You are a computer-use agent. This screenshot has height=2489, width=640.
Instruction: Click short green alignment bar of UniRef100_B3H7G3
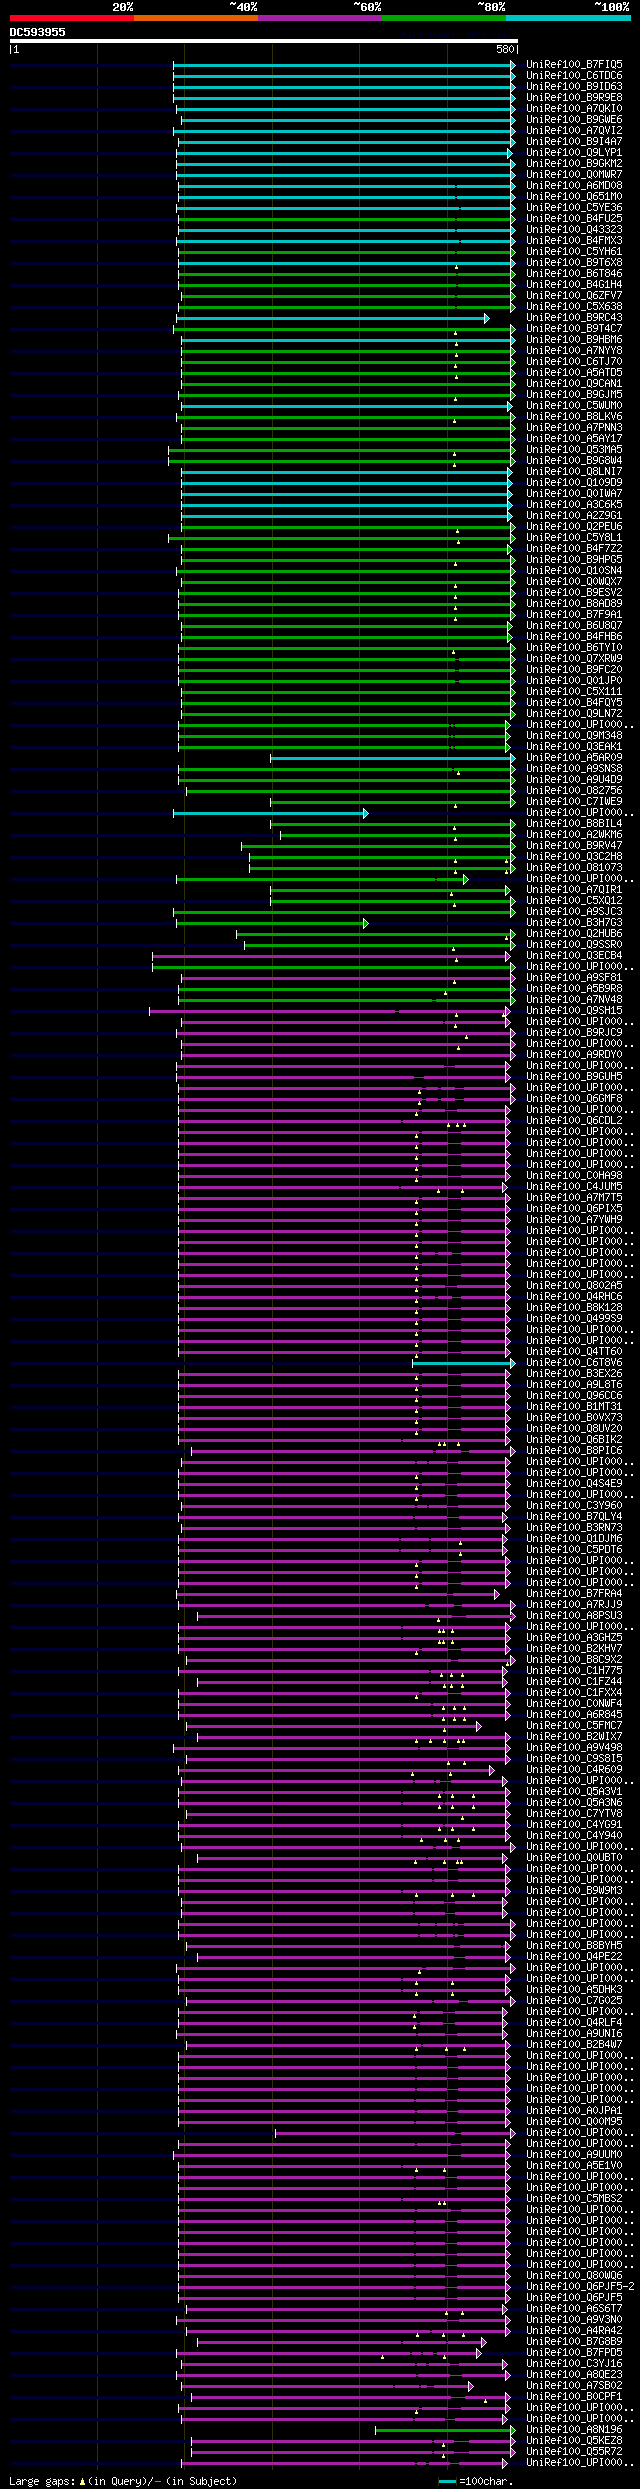[272, 922]
